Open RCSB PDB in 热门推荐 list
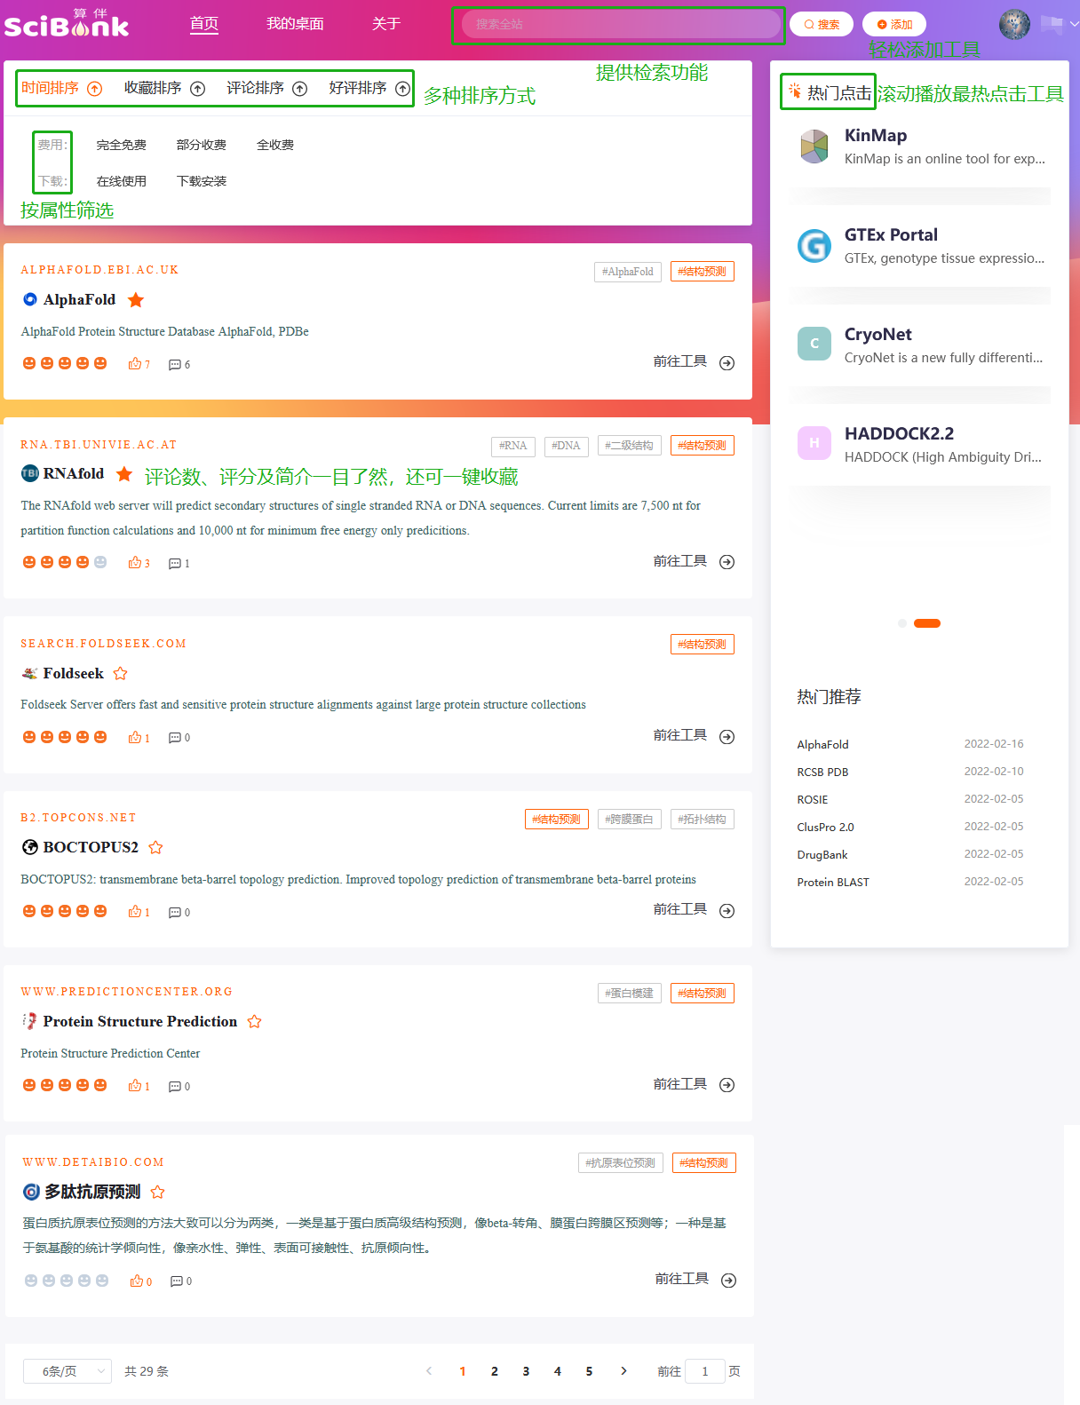The image size is (1080, 1405). pyautogui.click(x=823, y=772)
